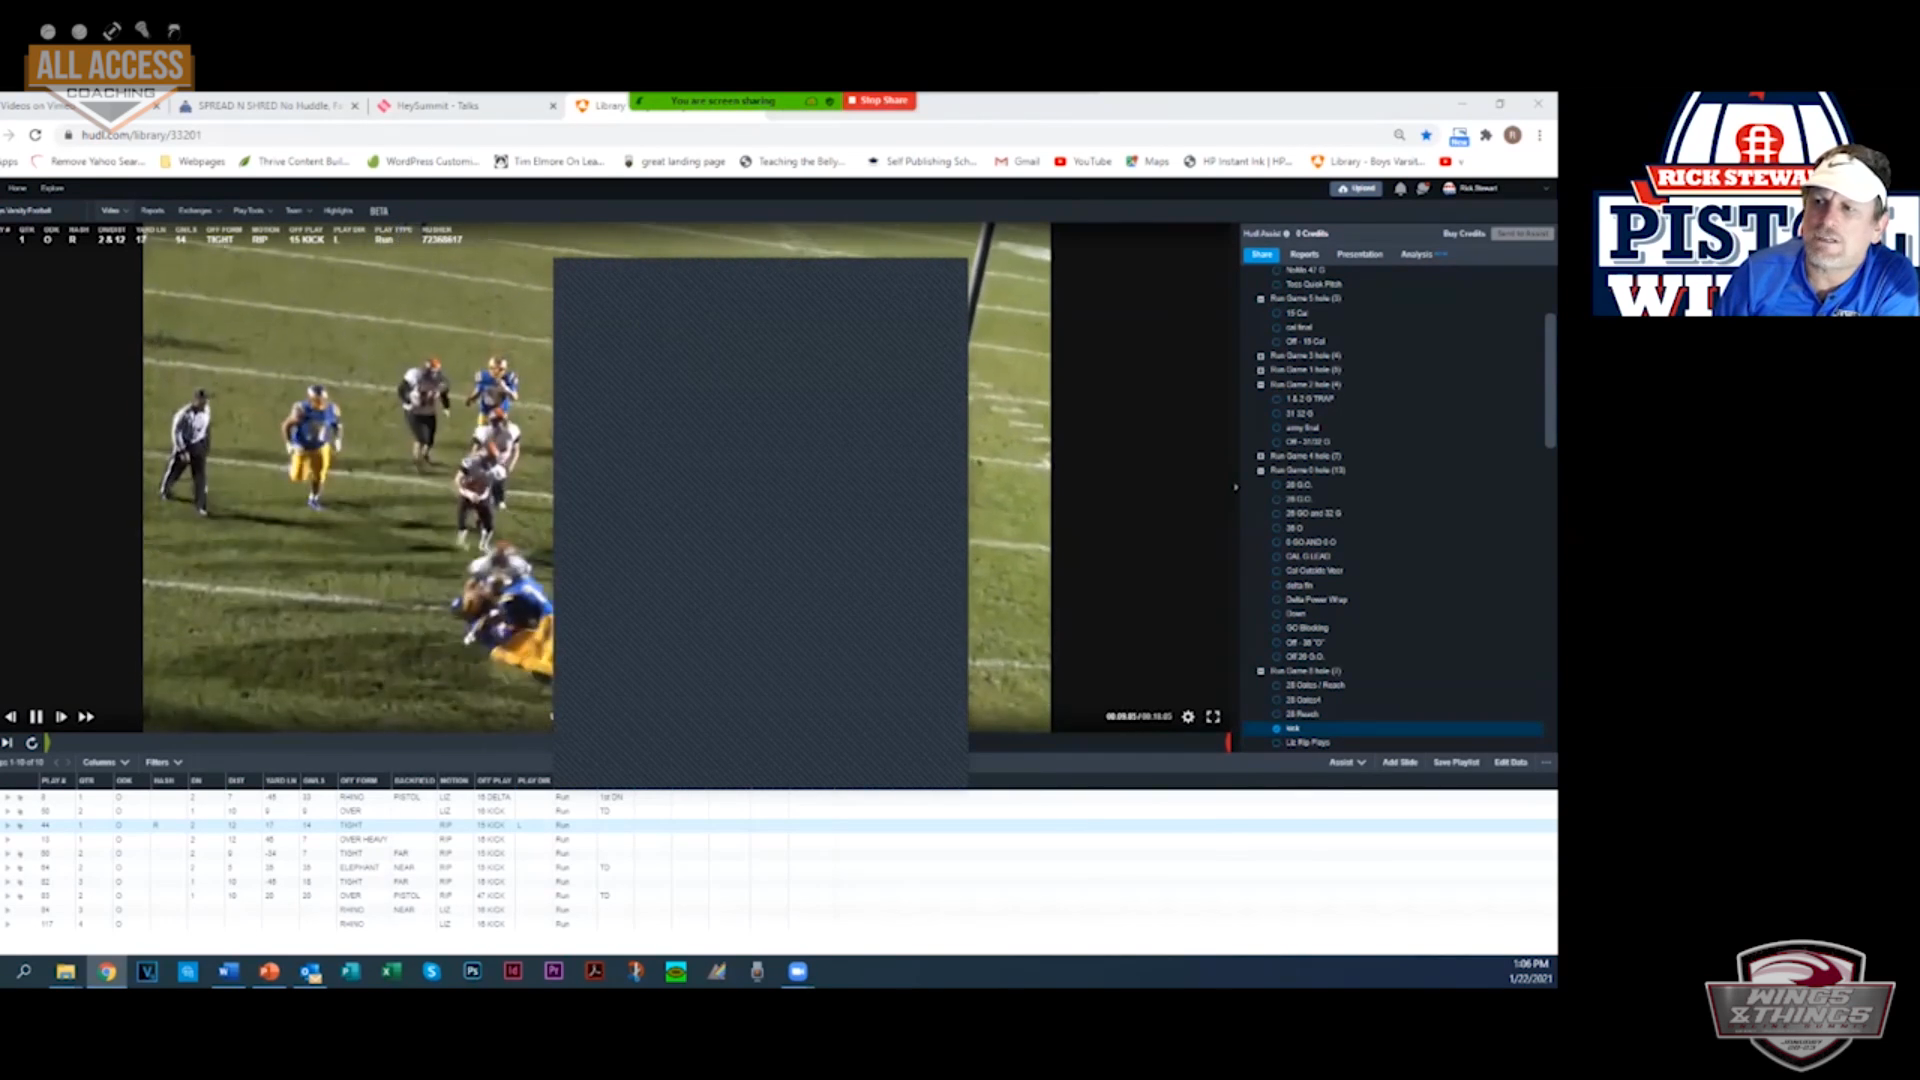Image resolution: width=1920 pixels, height=1080 pixels.
Task: Open Excel from the taskbar
Action: tap(391, 971)
